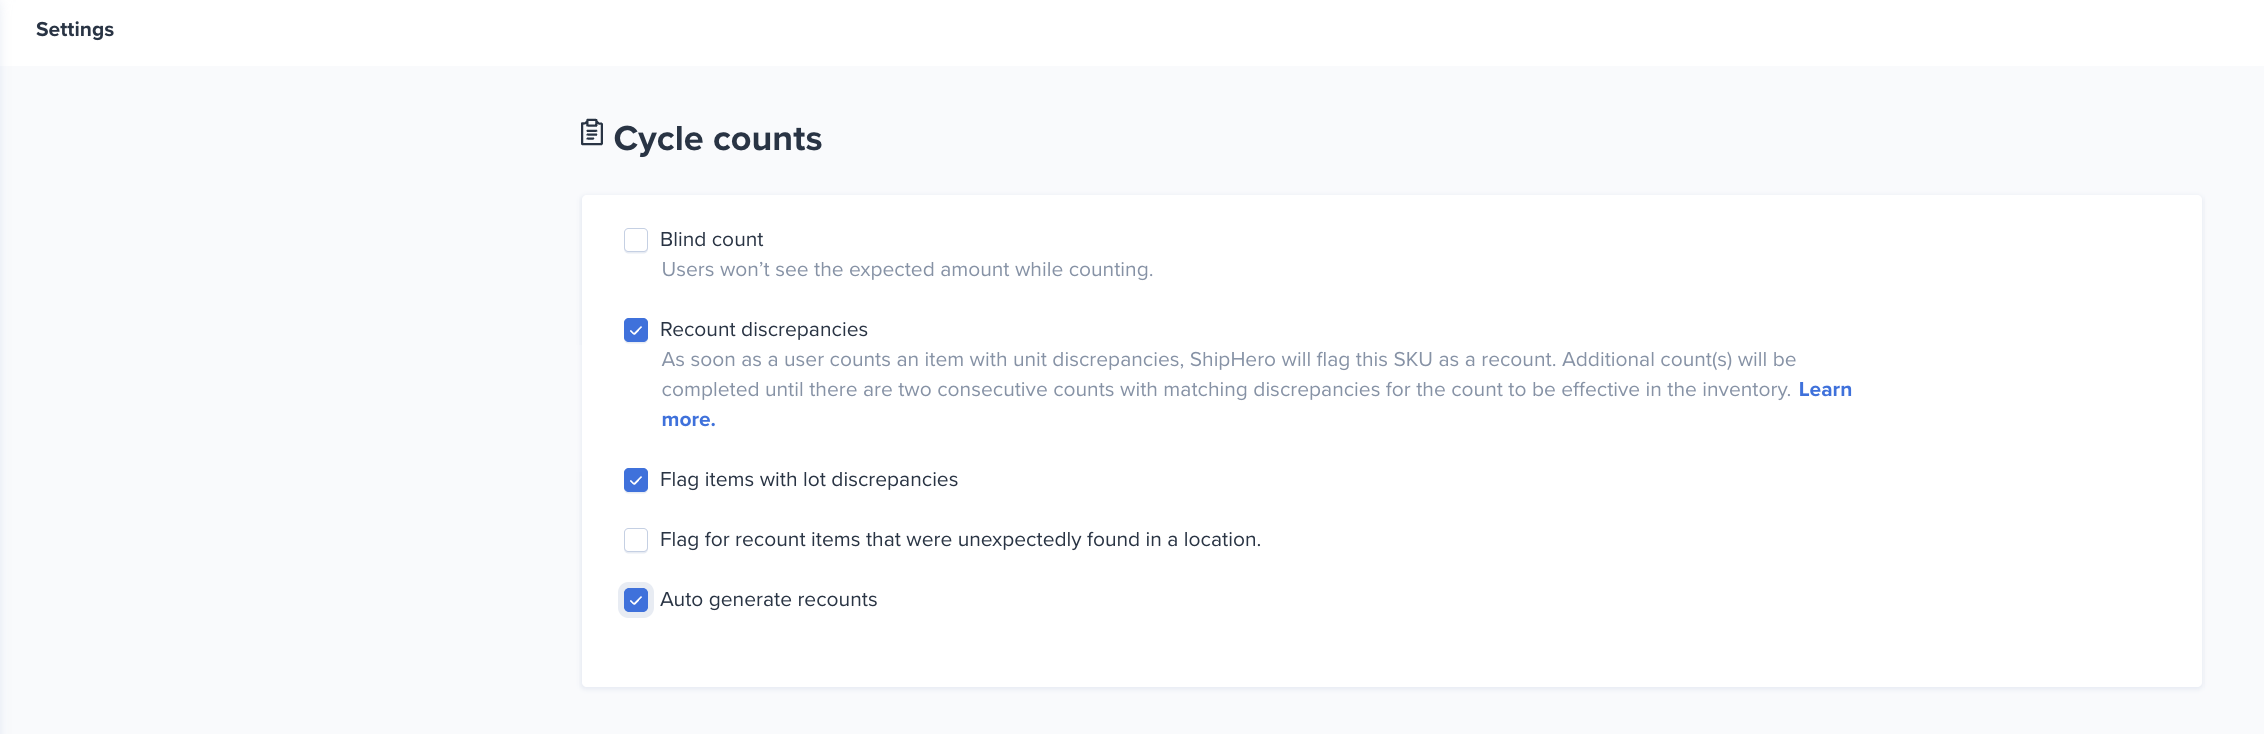This screenshot has height=734, width=2264.
Task: Disable Flag items with lot discrepancies checkbox
Action: click(x=636, y=480)
